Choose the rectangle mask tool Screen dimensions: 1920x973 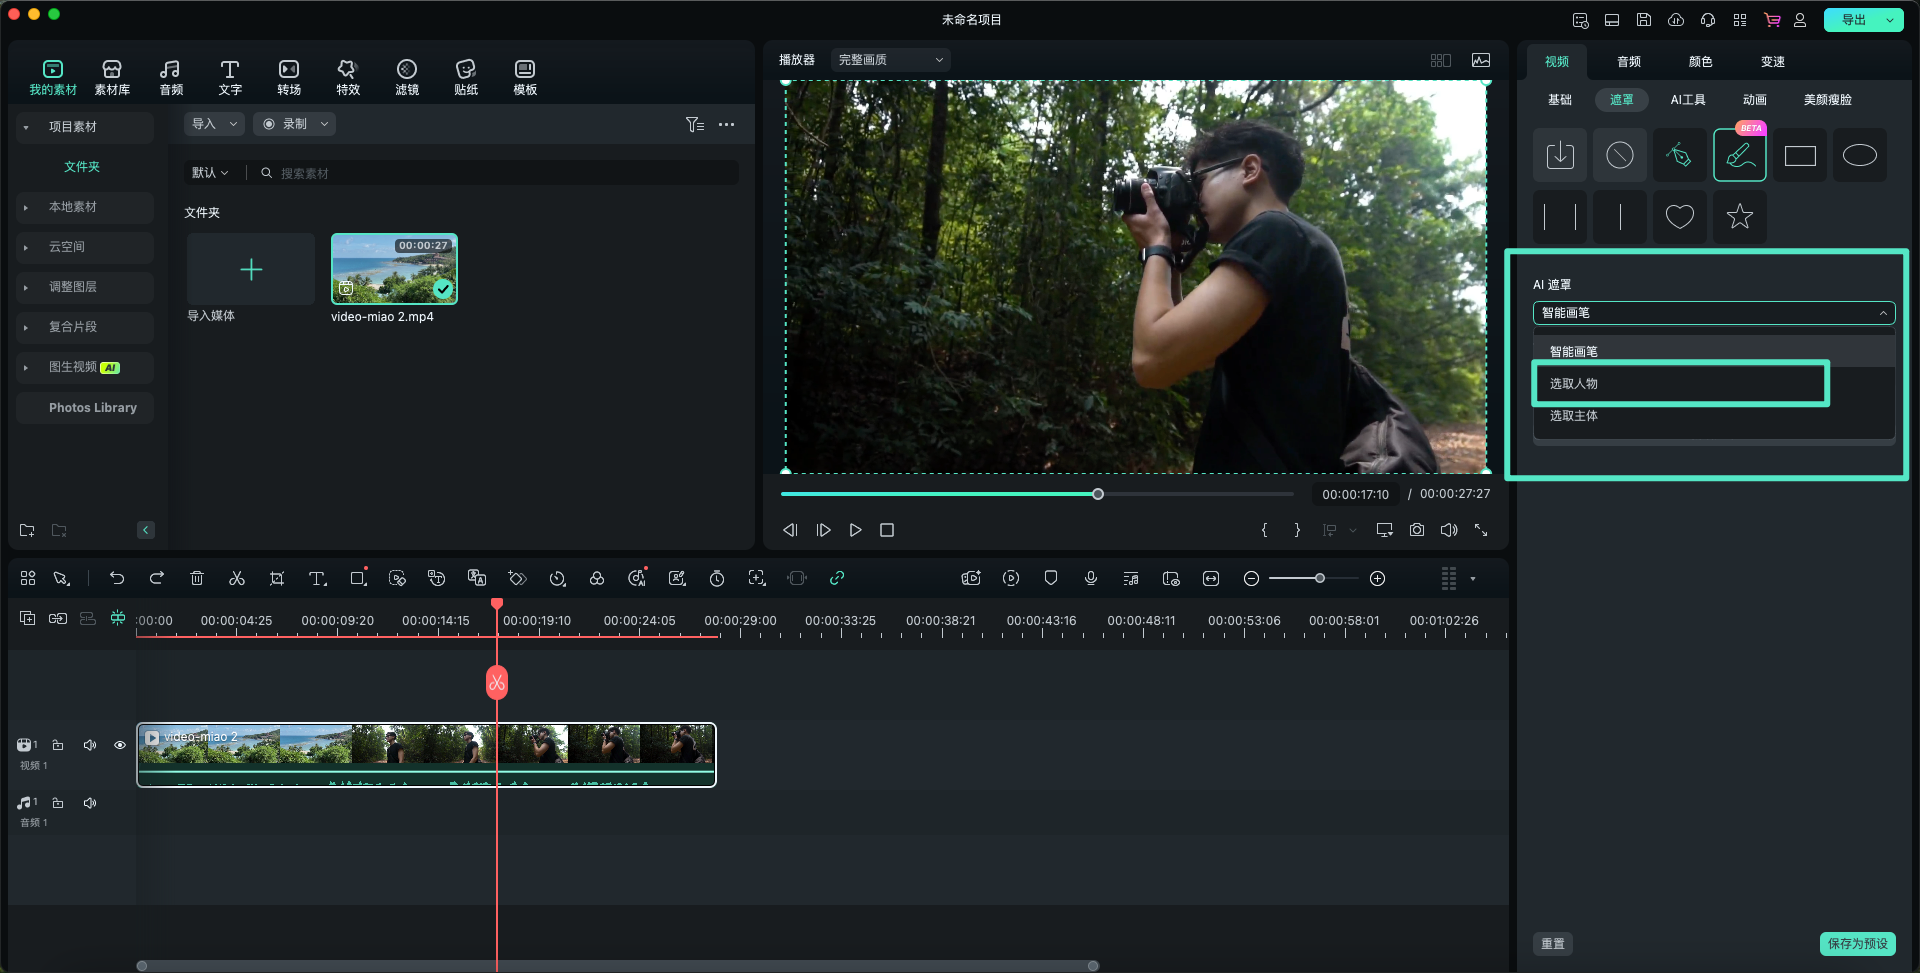point(1799,156)
